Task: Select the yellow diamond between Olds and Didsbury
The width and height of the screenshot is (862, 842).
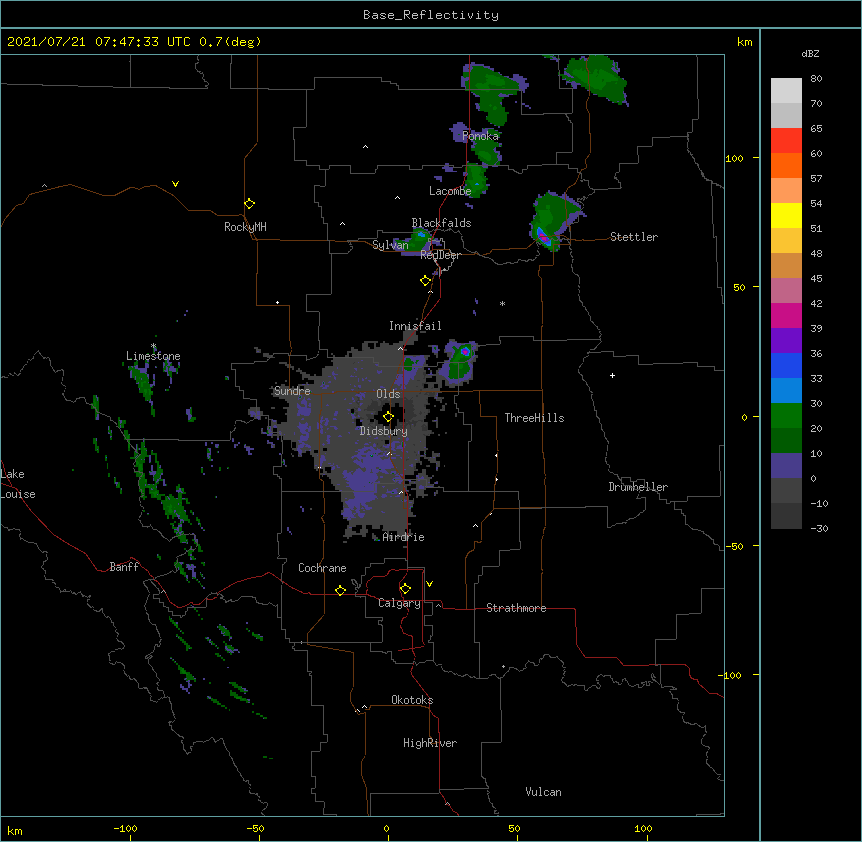Action: click(x=388, y=417)
